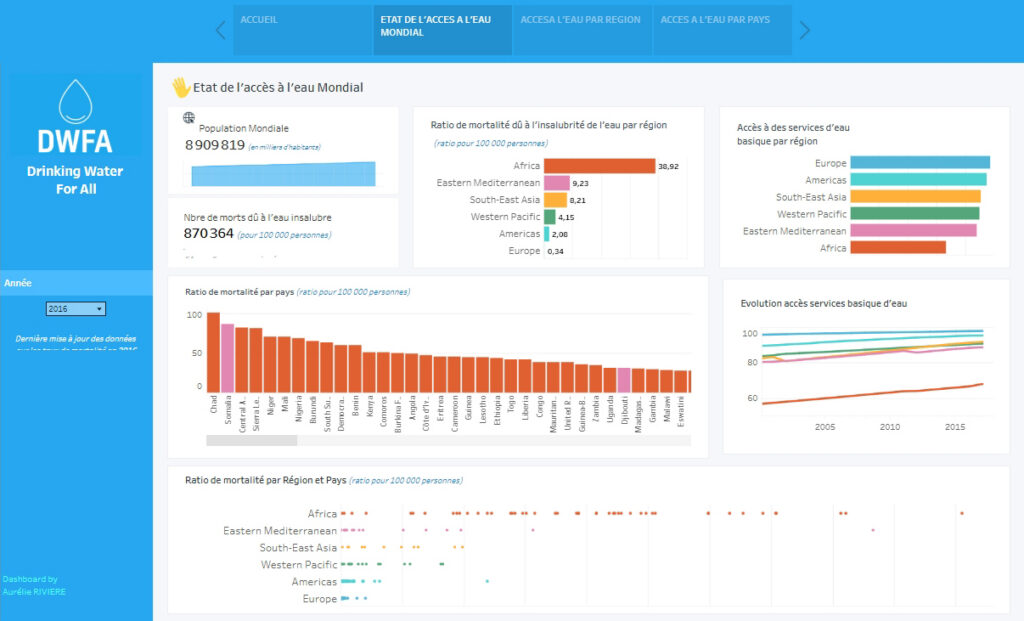This screenshot has height=621, width=1024.
Task: Select the ACCES A L'EAU PAR PAYS tab
Action: click(722, 29)
